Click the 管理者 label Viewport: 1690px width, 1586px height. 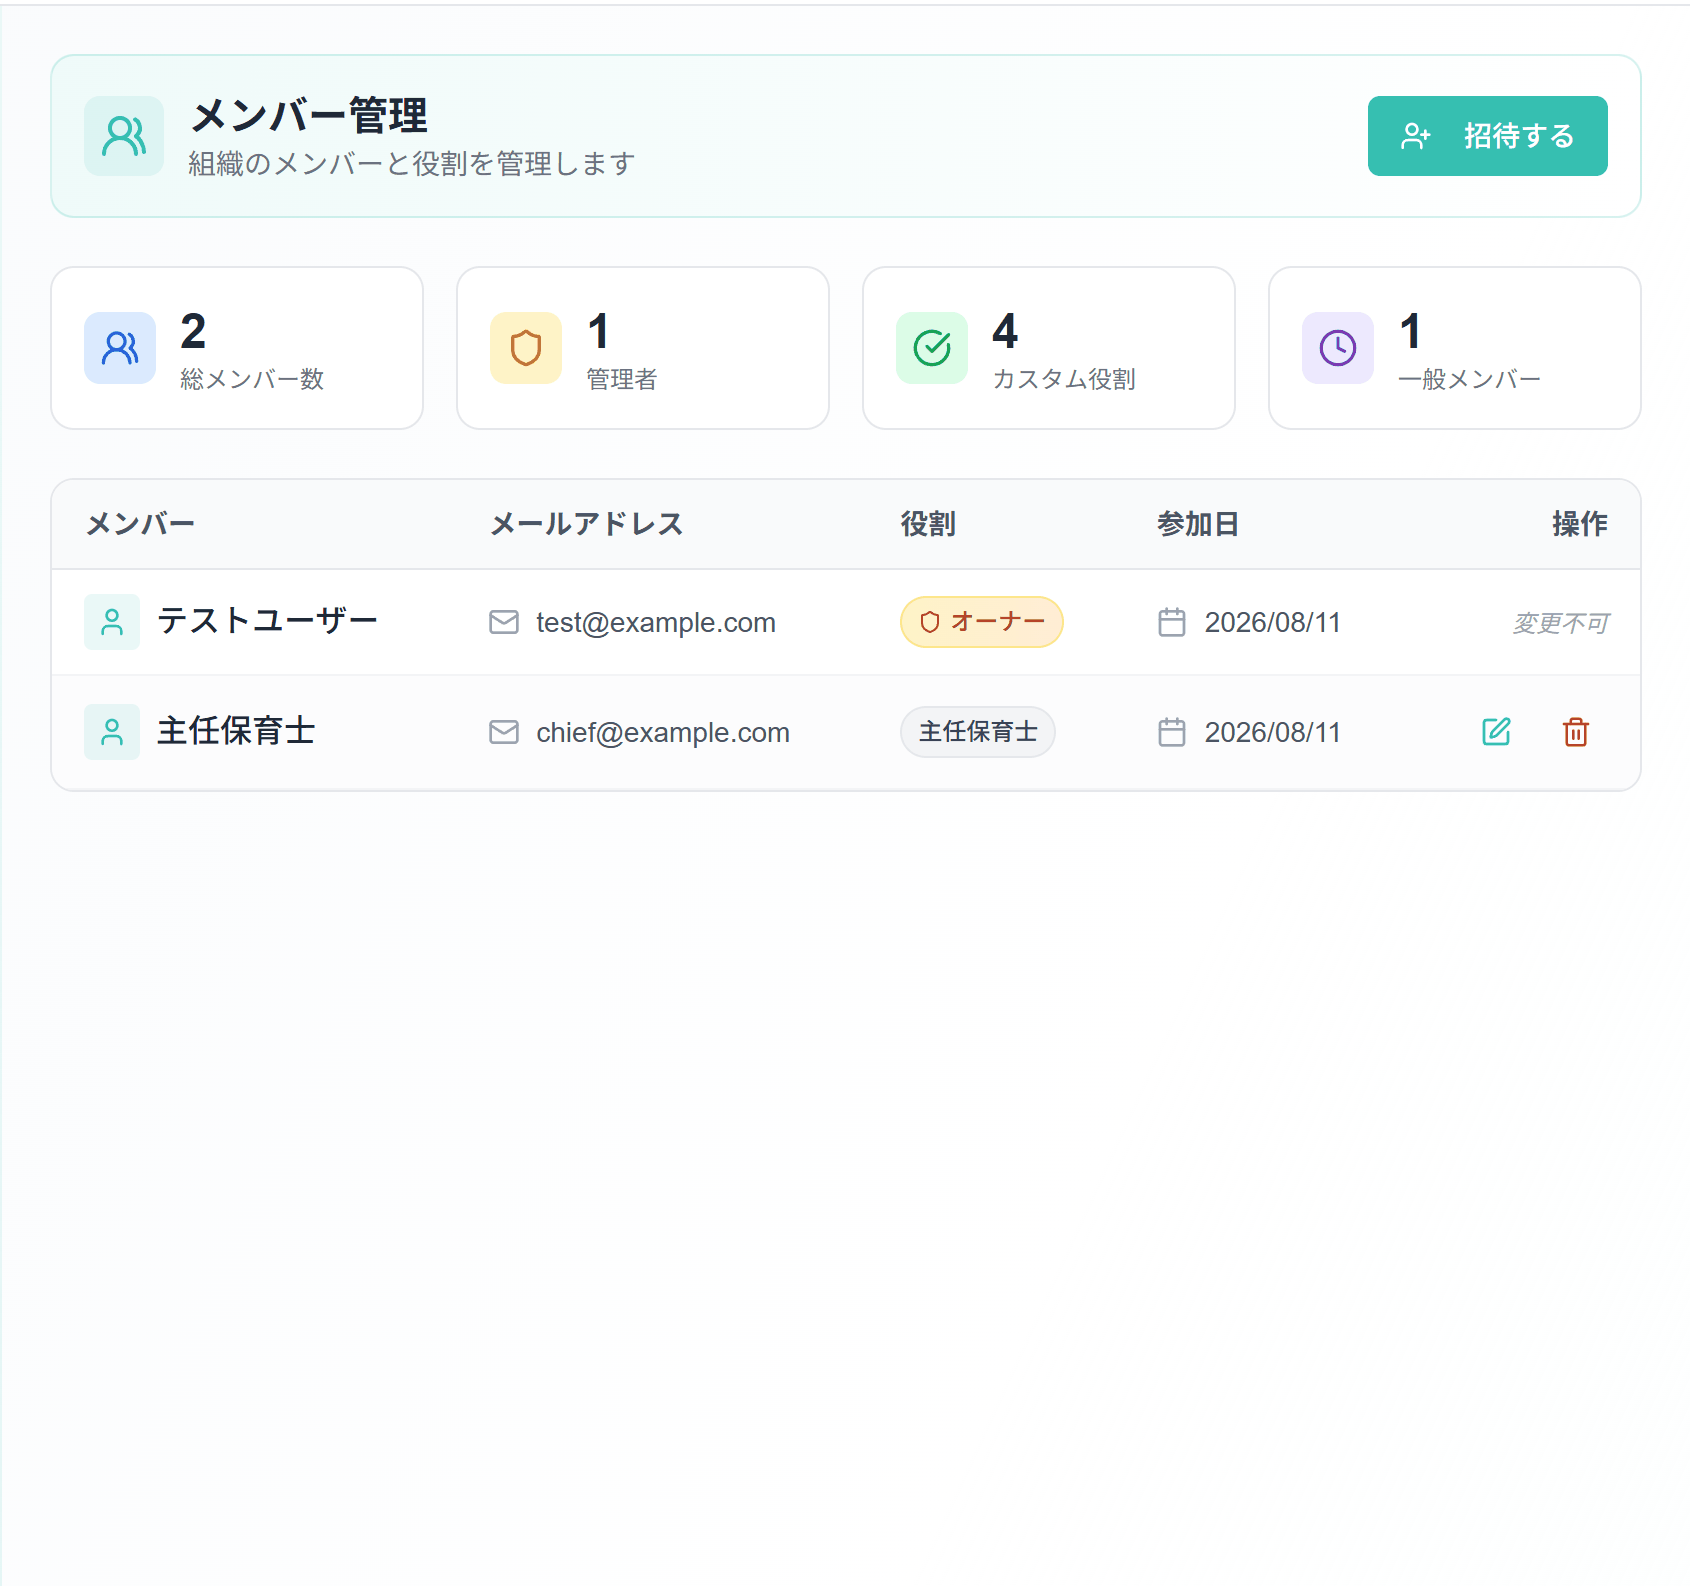(622, 379)
